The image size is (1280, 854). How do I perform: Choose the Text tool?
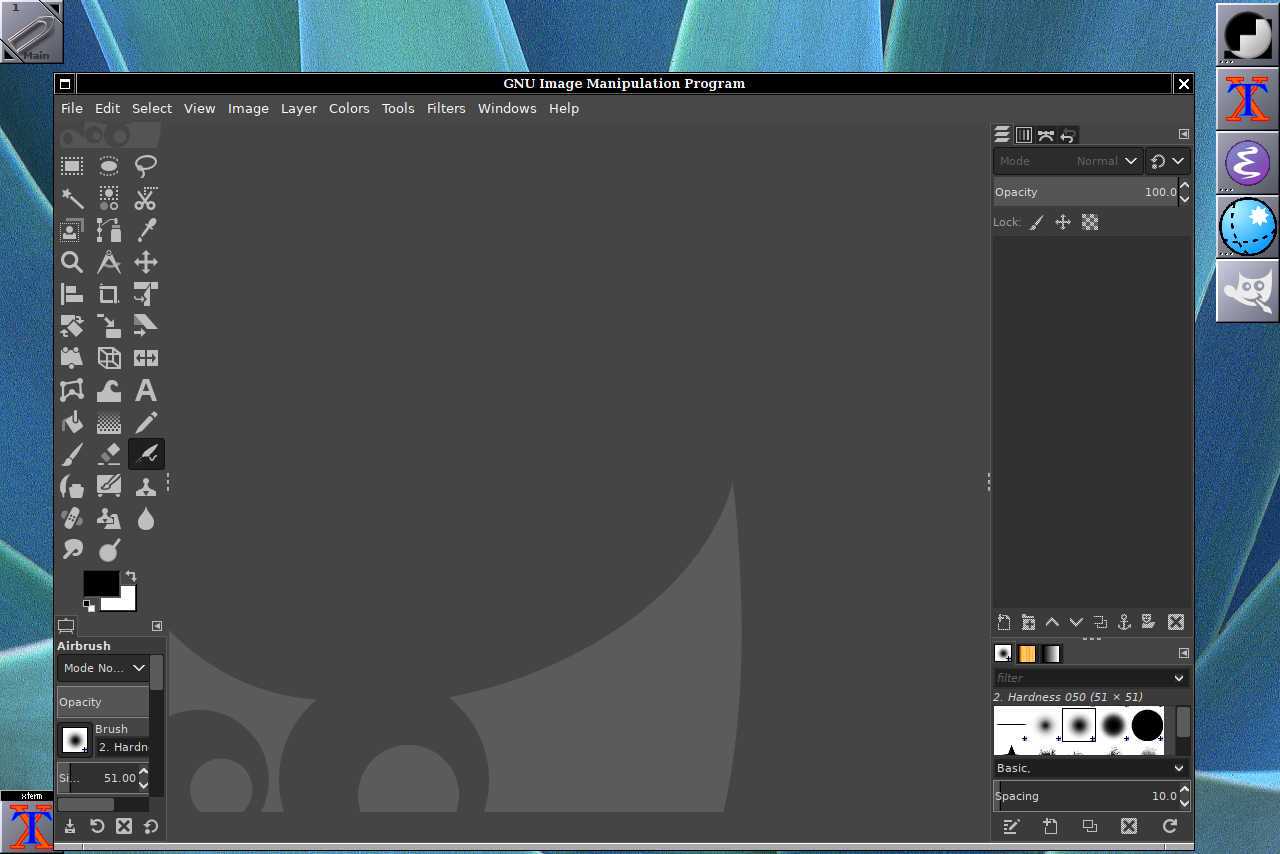tap(146, 390)
